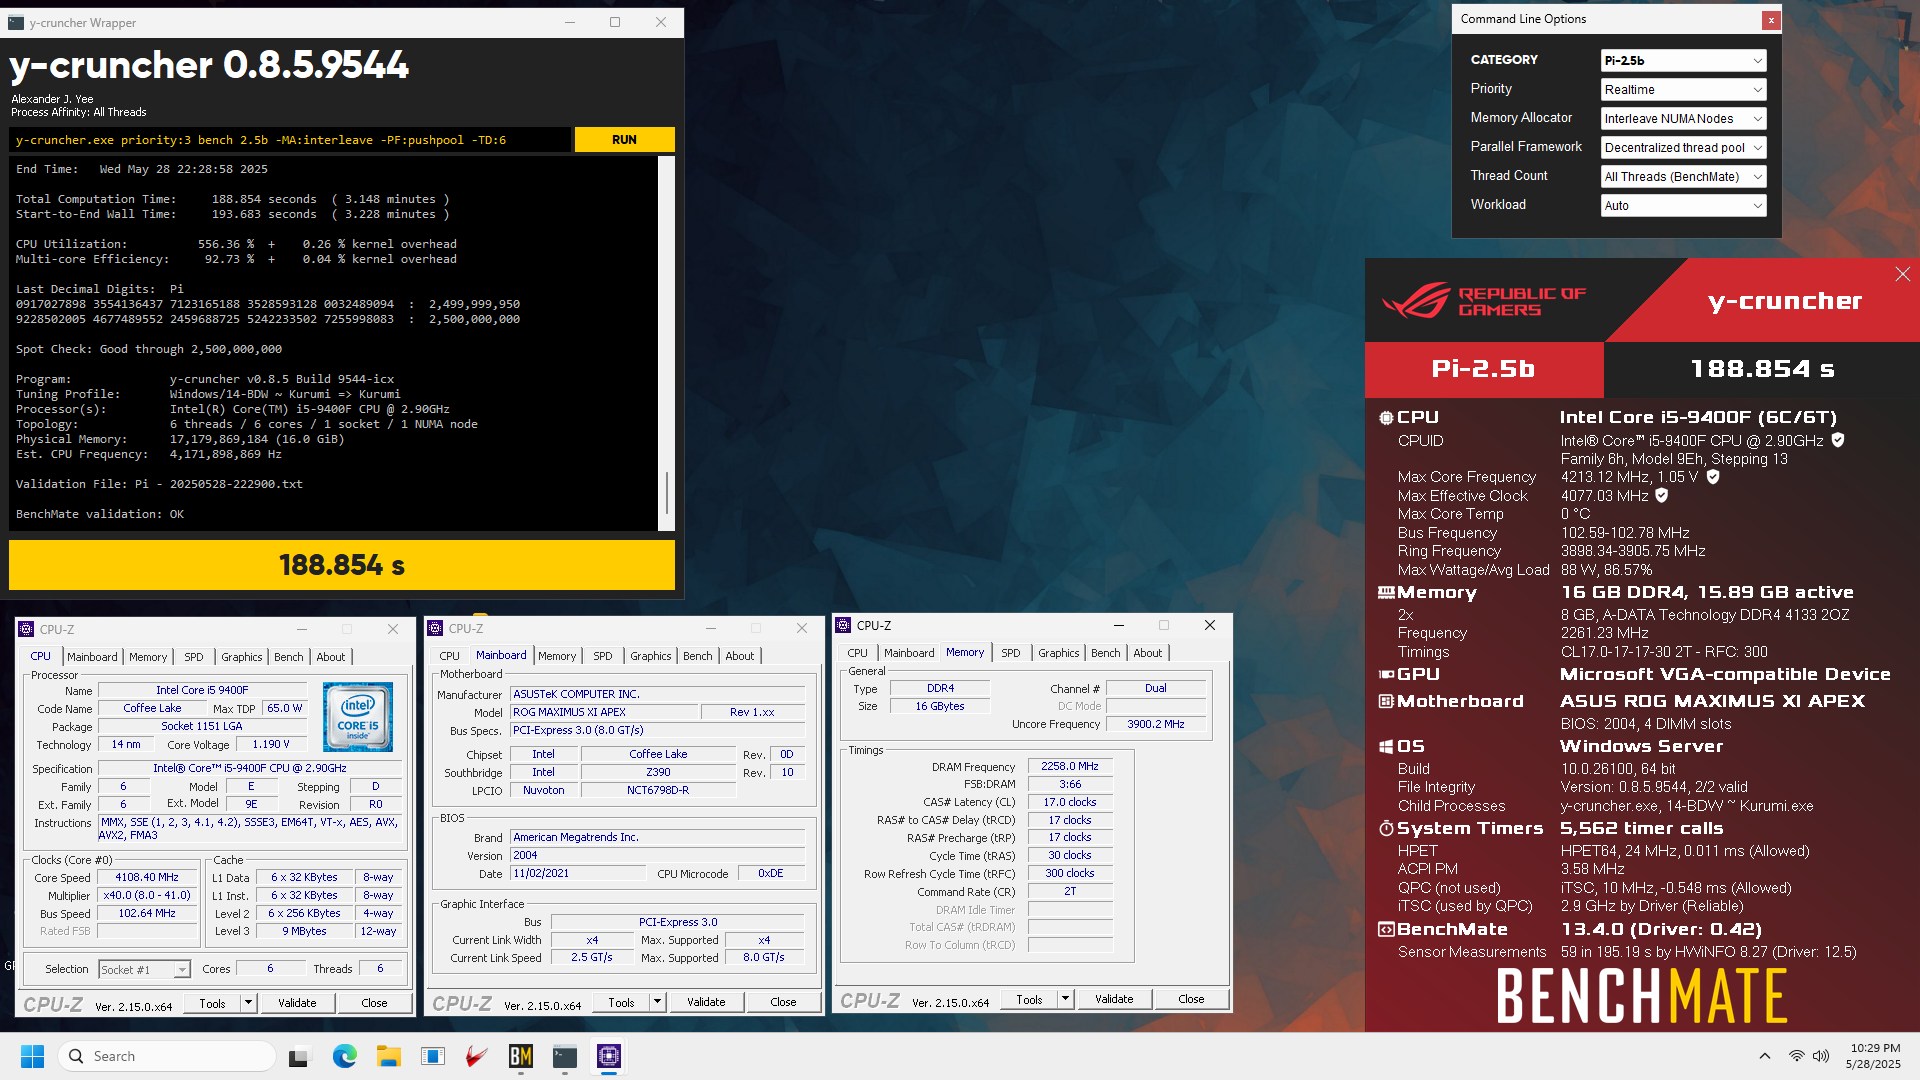Click 'BenchMate validation: OK' line
The height and width of the screenshot is (1080, 1920).
100,514
